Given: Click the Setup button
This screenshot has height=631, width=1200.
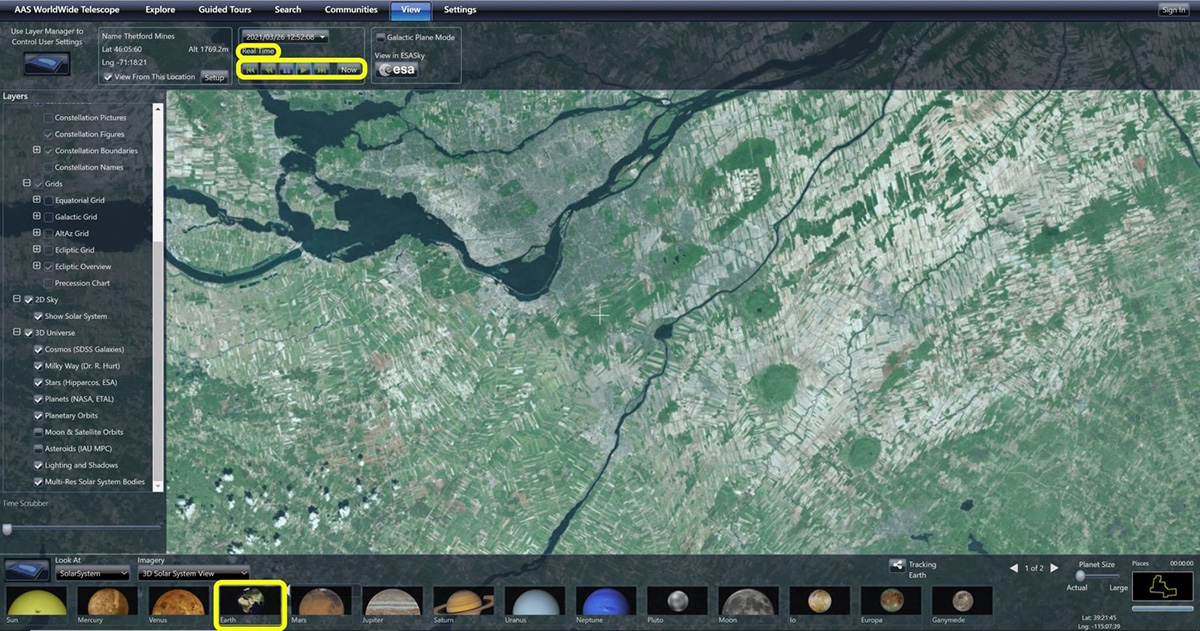Looking at the screenshot, I should point(214,77).
